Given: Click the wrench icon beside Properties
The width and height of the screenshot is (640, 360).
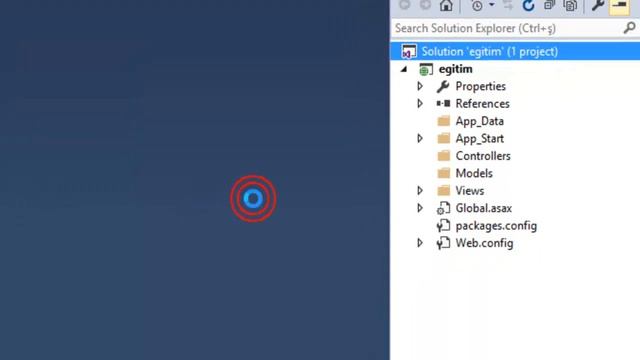Looking at the screenshot, I should click(x=443, y=86).
